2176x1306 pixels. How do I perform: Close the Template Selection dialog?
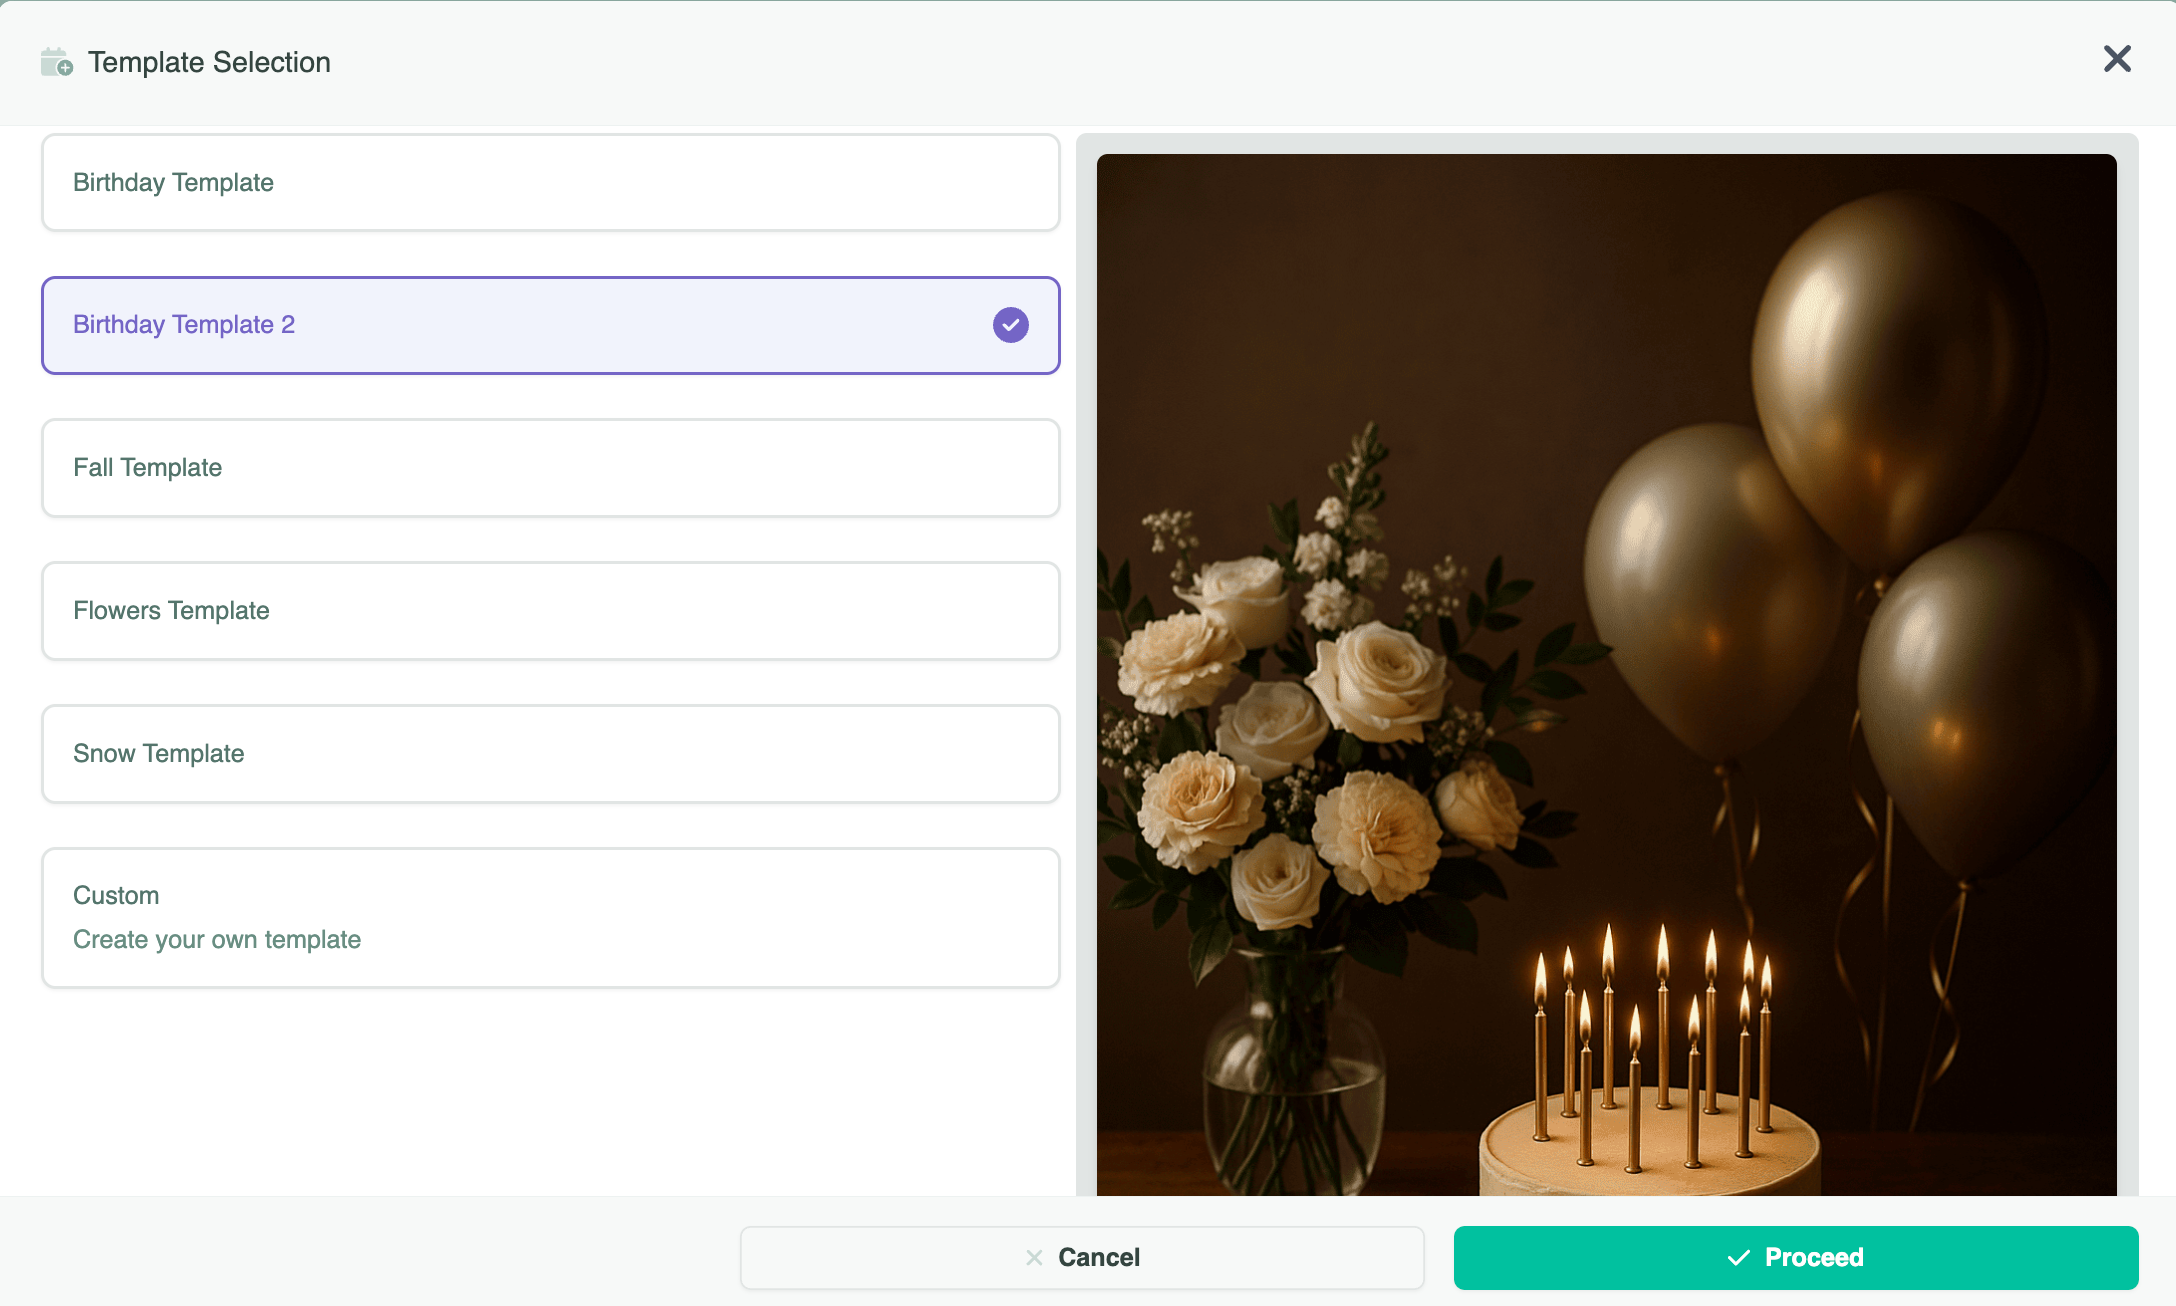[2116, 59]
